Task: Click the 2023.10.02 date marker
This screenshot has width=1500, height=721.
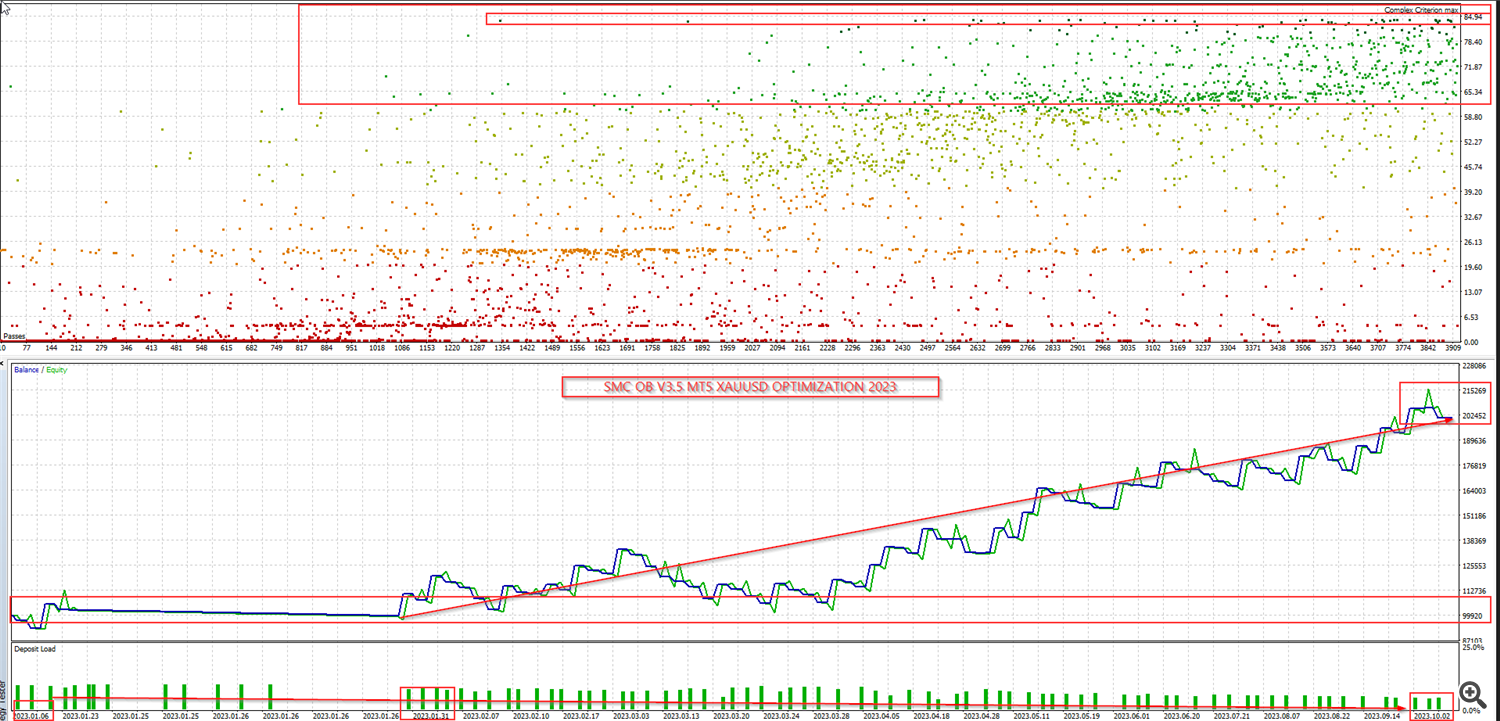Action: tap(1430, 715)
